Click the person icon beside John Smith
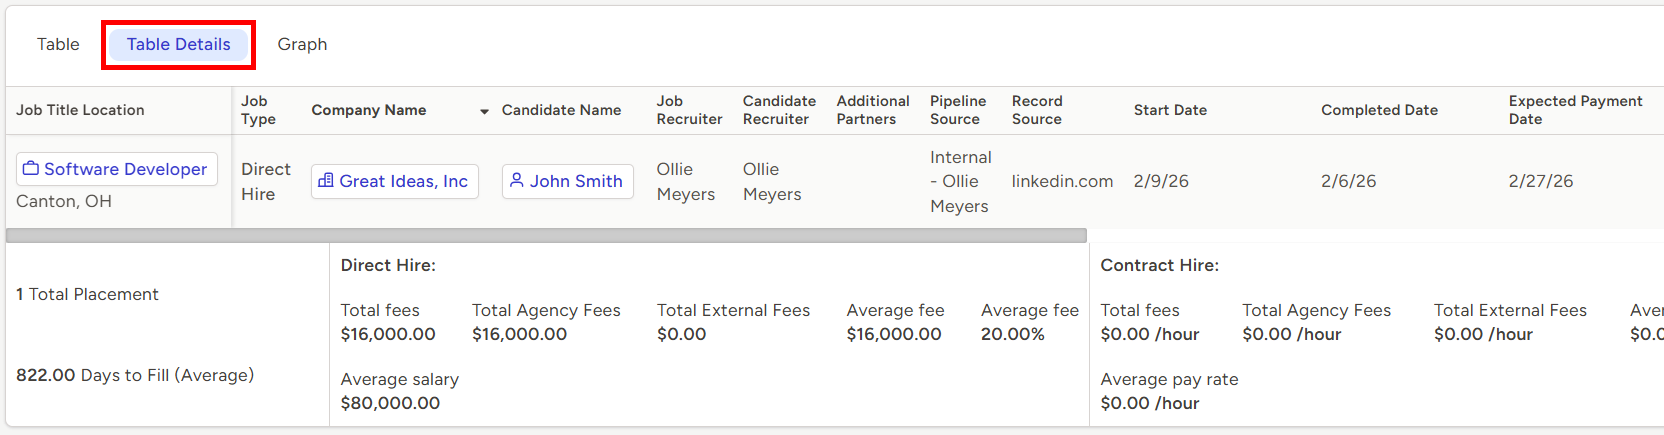This screenshot has width=1664, height=435. pyautogui.click(x=517, y=181)
